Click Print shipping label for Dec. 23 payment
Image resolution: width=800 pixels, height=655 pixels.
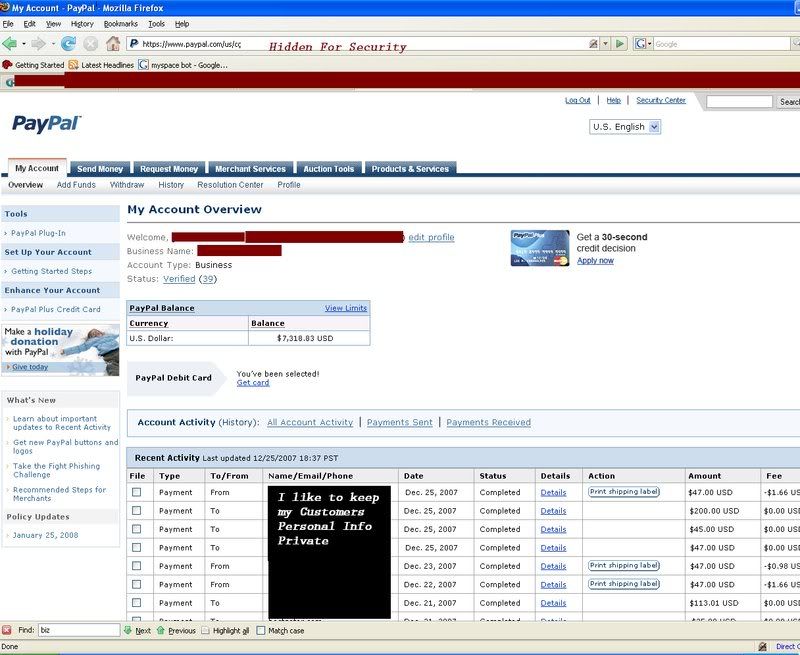624,565
